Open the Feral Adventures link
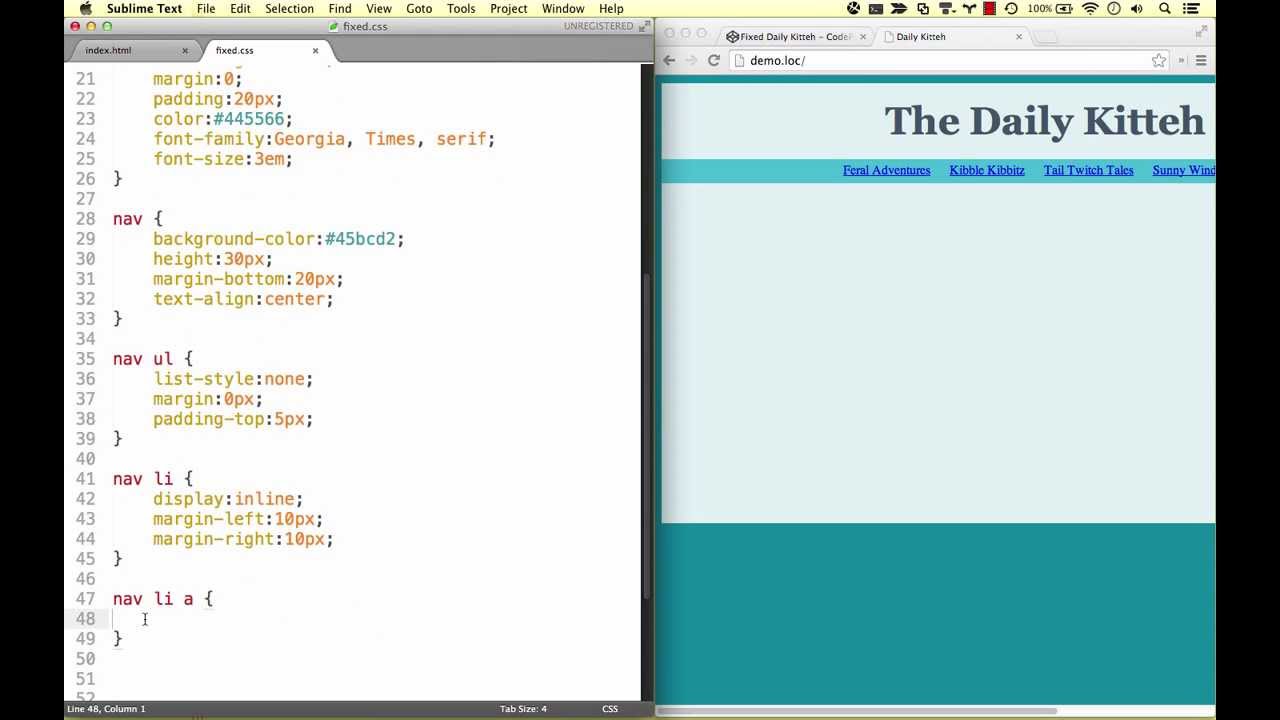Image resolution: width=1280 pixels, height=720 pixels. pyautogui.click(x=886, y=170)
